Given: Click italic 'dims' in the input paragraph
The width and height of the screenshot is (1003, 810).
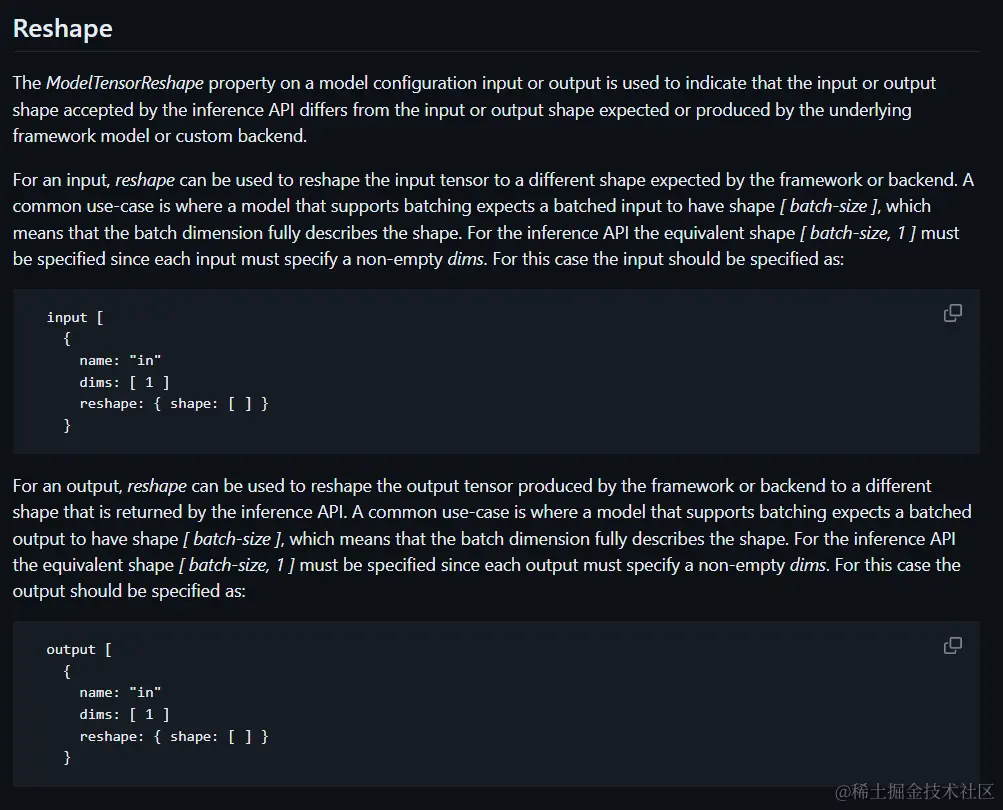Looking at the screenshot, I should 466,259.
